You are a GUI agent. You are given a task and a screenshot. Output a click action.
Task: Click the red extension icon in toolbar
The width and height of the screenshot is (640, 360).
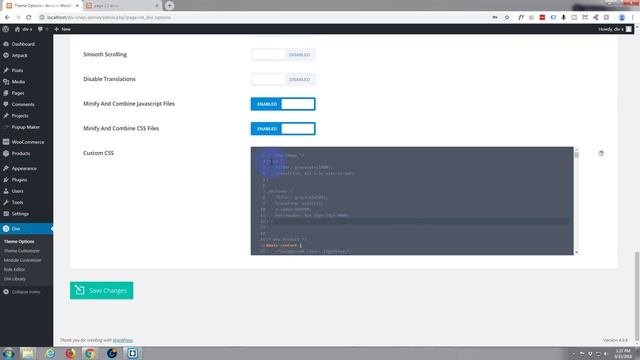[542, 18]
